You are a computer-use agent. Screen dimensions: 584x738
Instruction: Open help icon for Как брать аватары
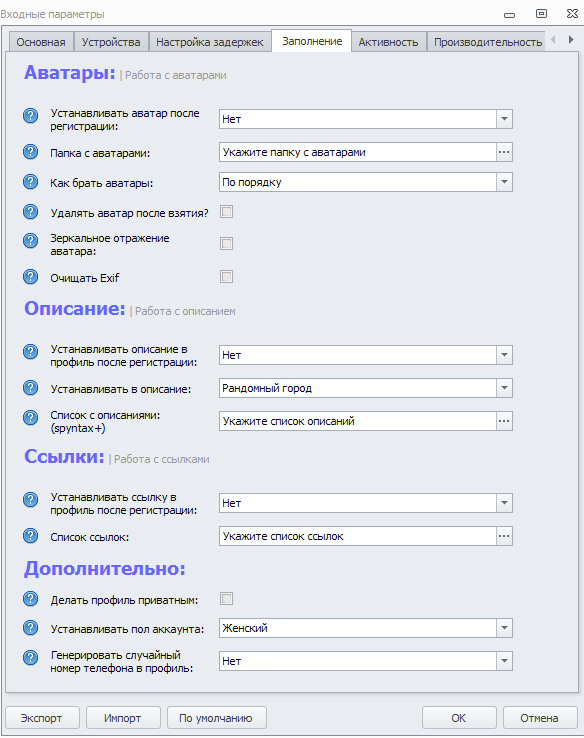[31, 182]
